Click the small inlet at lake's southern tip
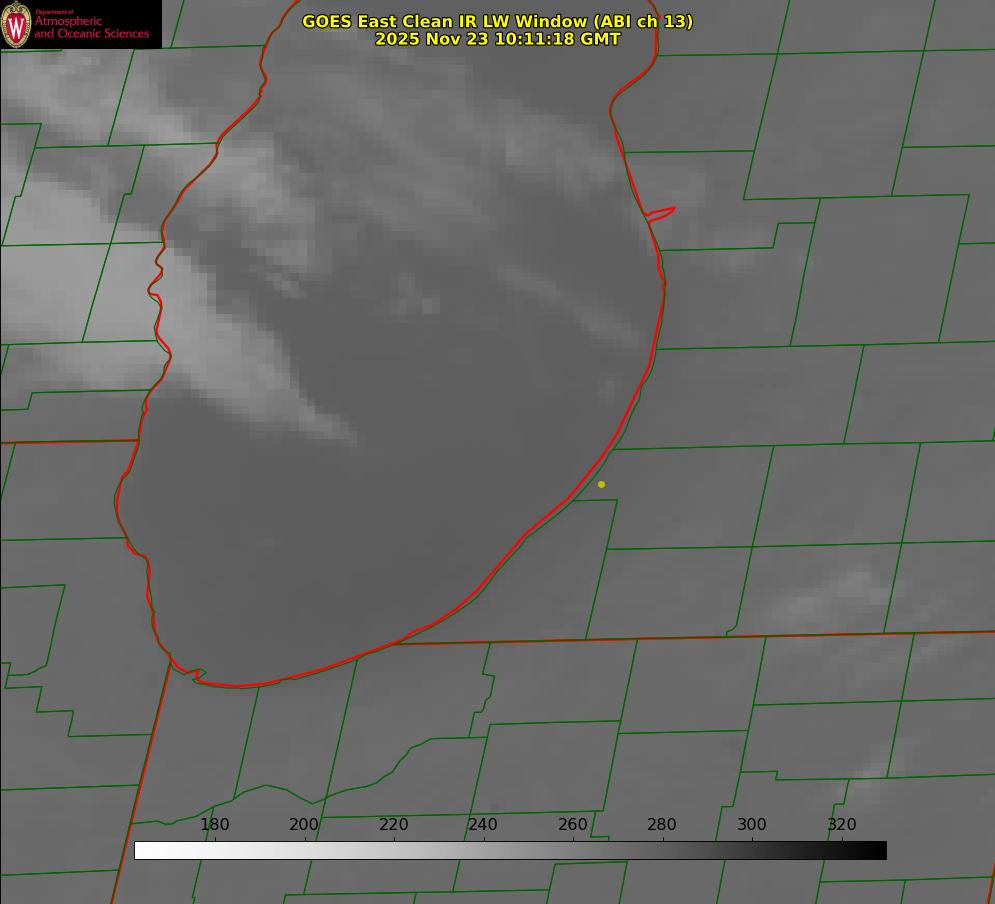 (x=197, y=676)
